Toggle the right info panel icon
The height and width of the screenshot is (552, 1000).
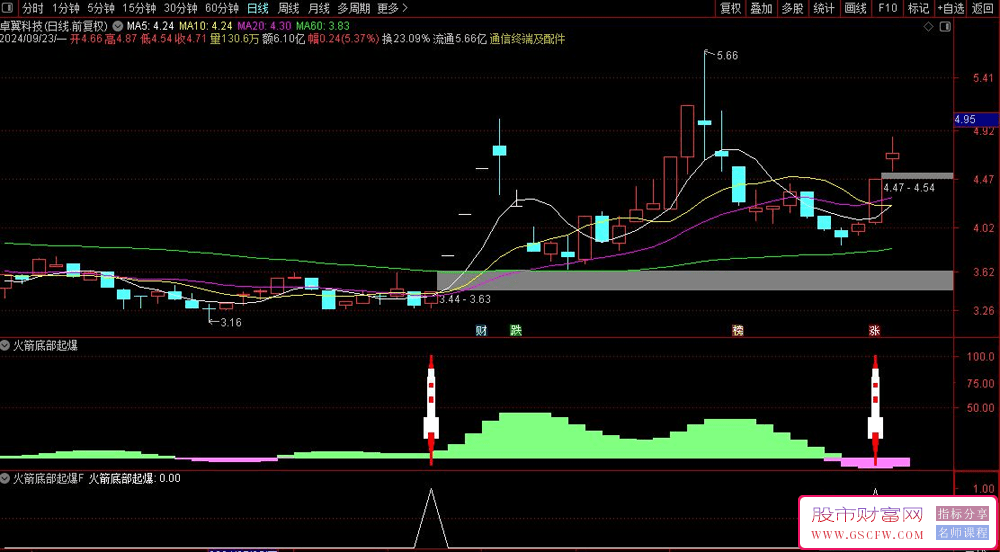click(x=946, y=27)
